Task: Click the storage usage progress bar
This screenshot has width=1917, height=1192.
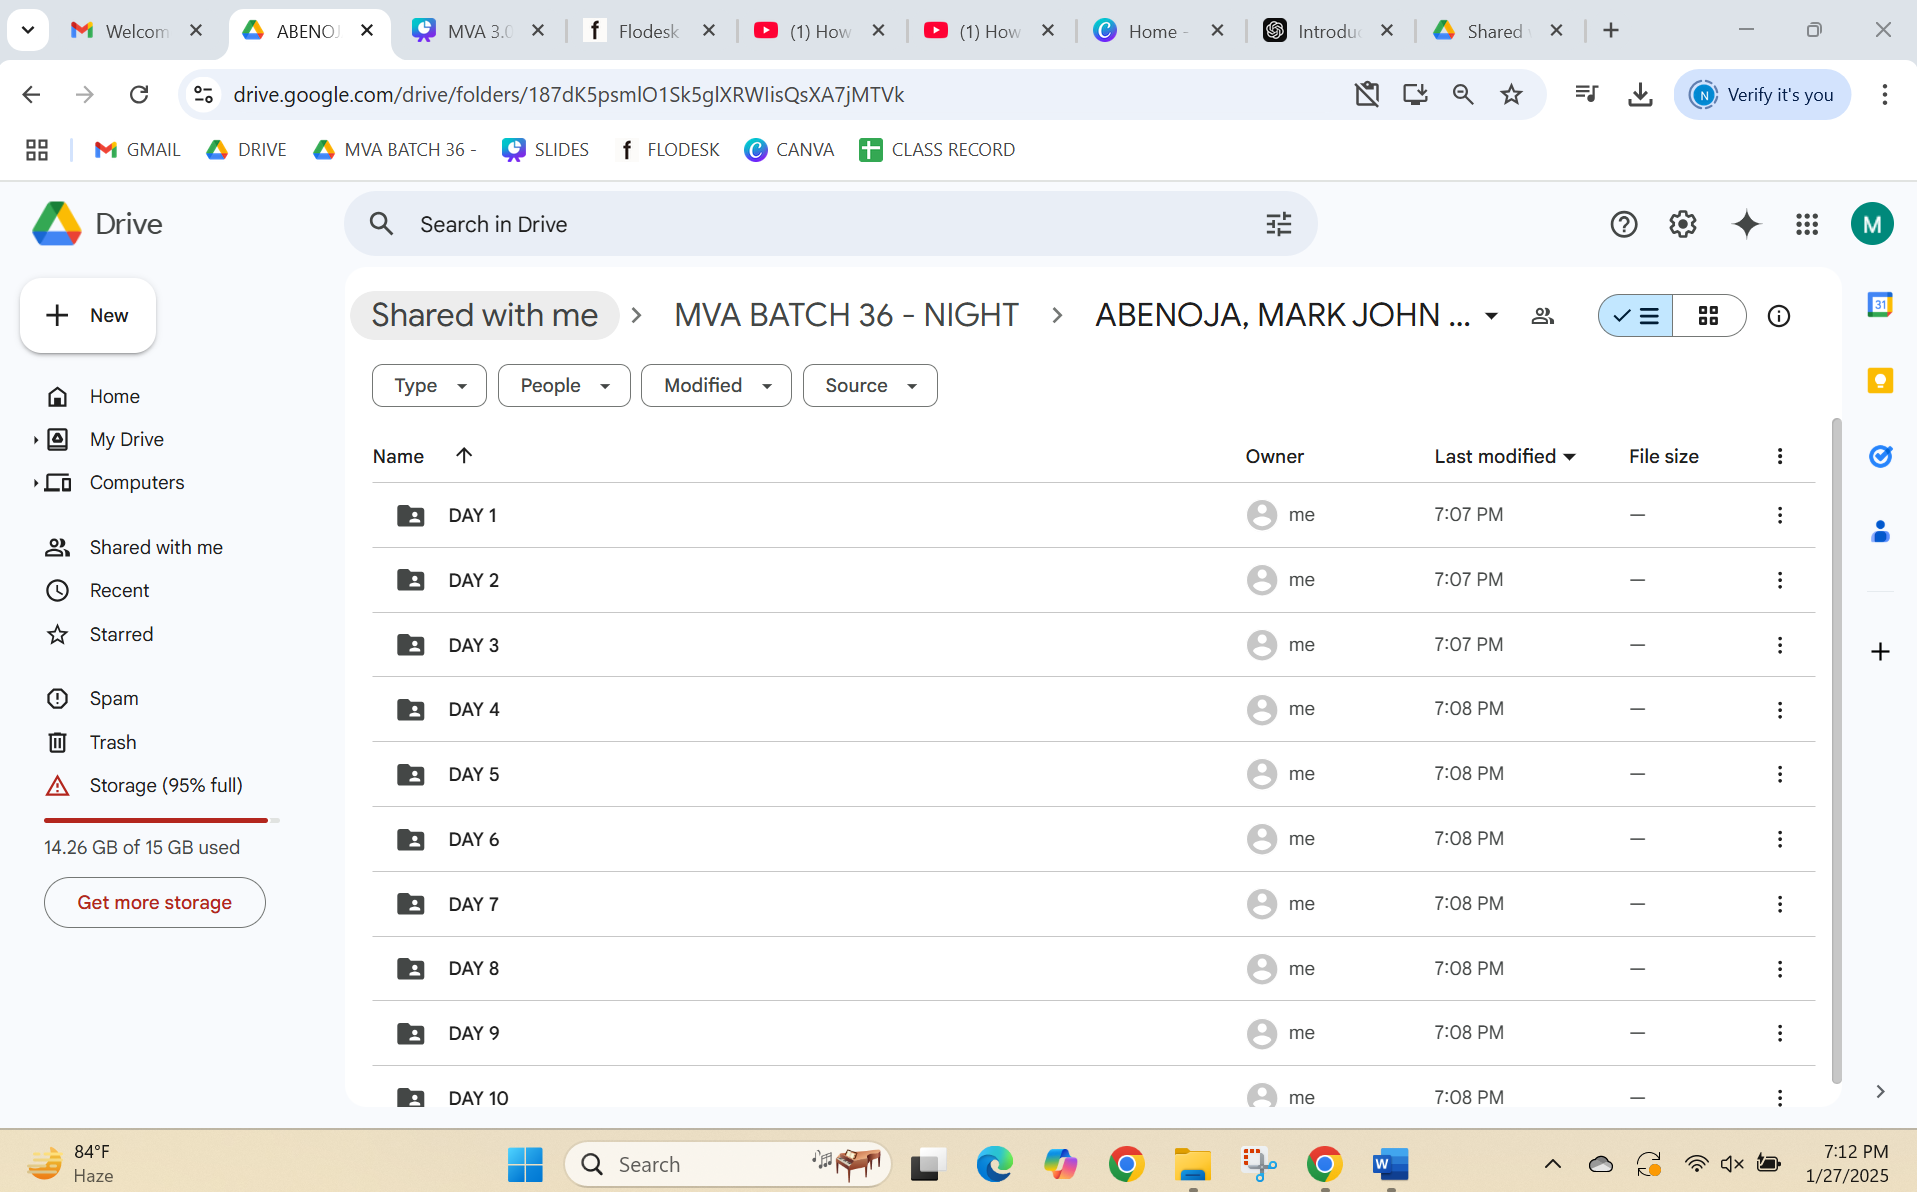Action: (x=161, y=820)
